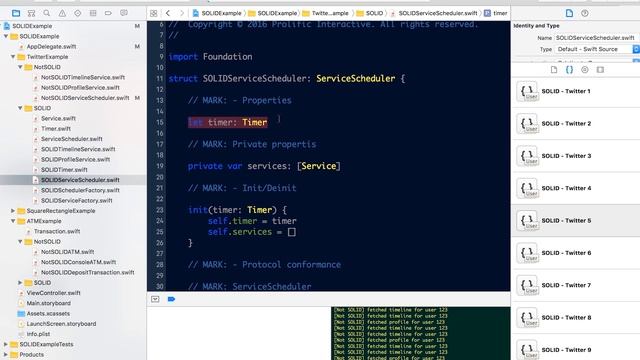Click timer symbol in breadcrumb bar

coord(496,13)
